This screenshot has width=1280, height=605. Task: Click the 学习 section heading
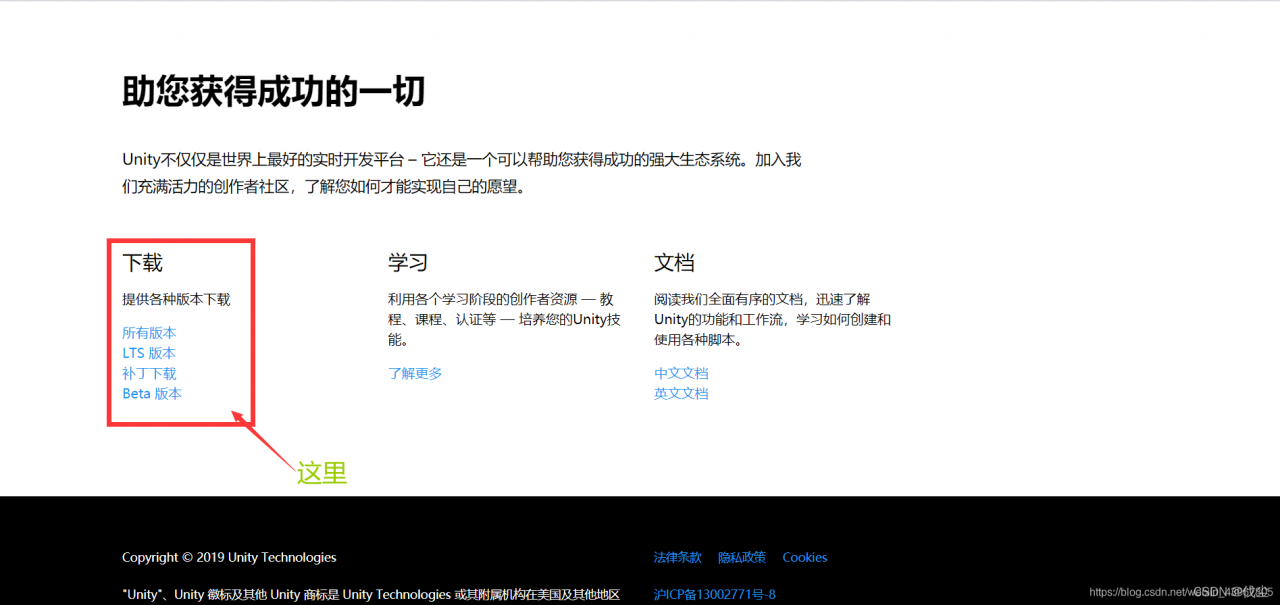pos(404,262)
